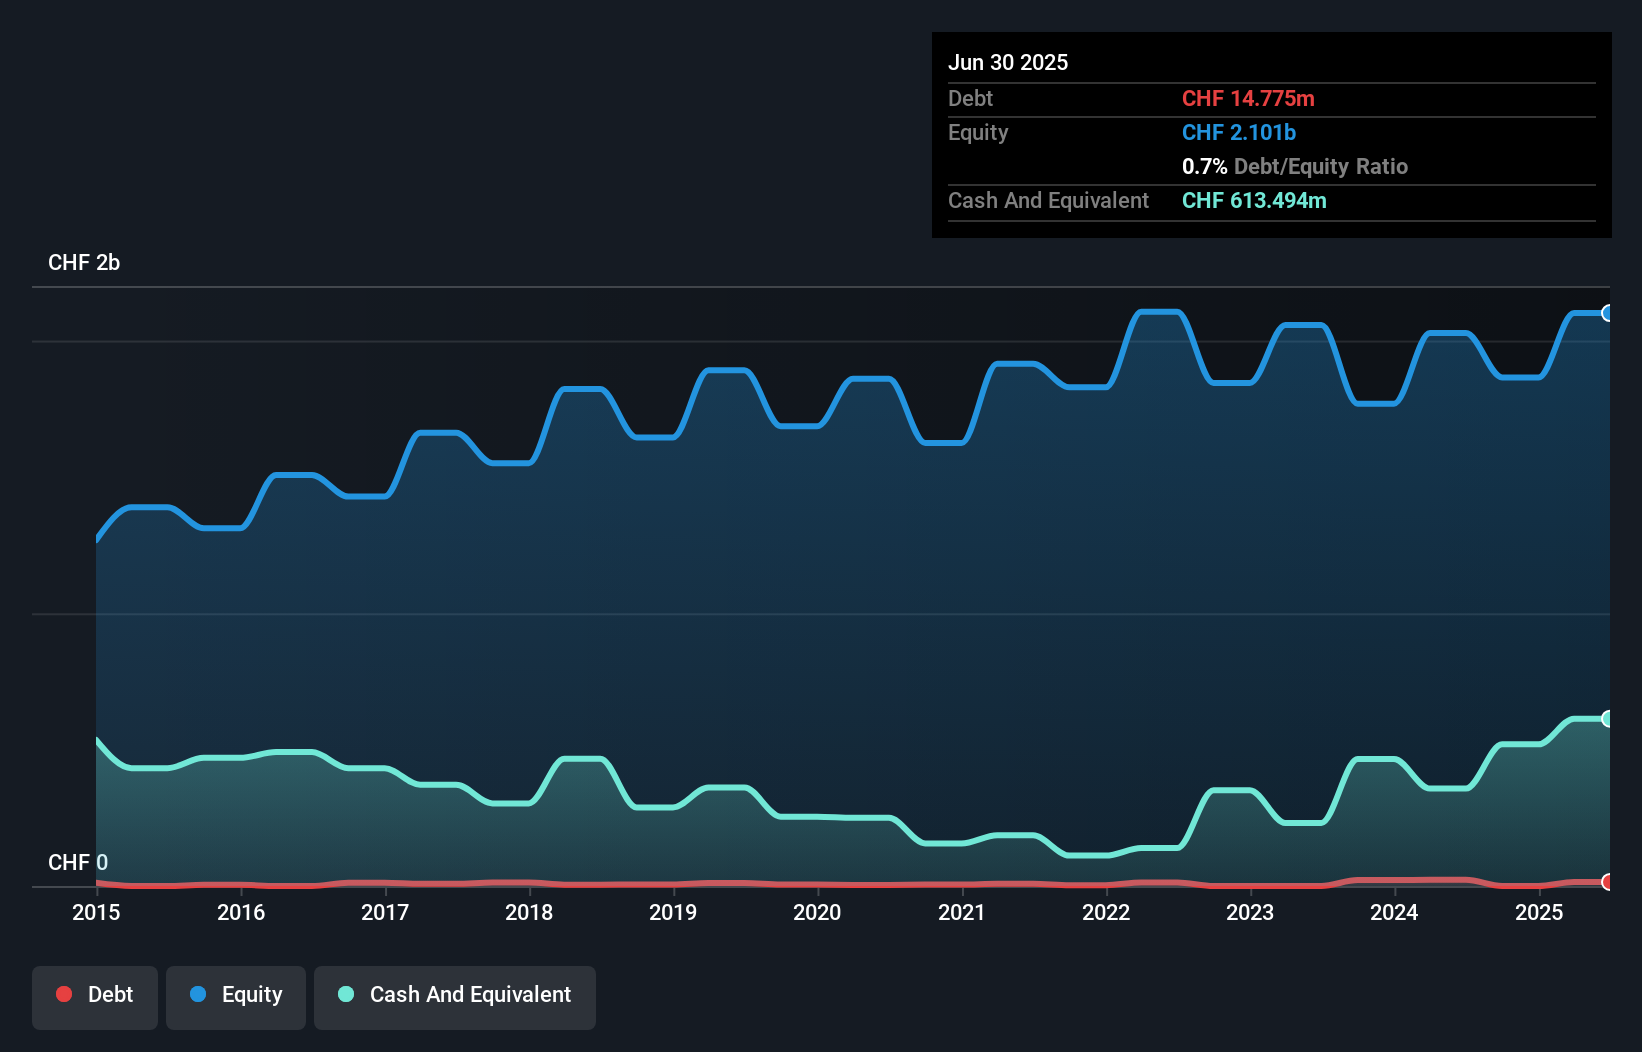Screen dimensions: 1642x1052
Task: Click the red CHF 14.775m Debt value
Action: click(1249, 98)
